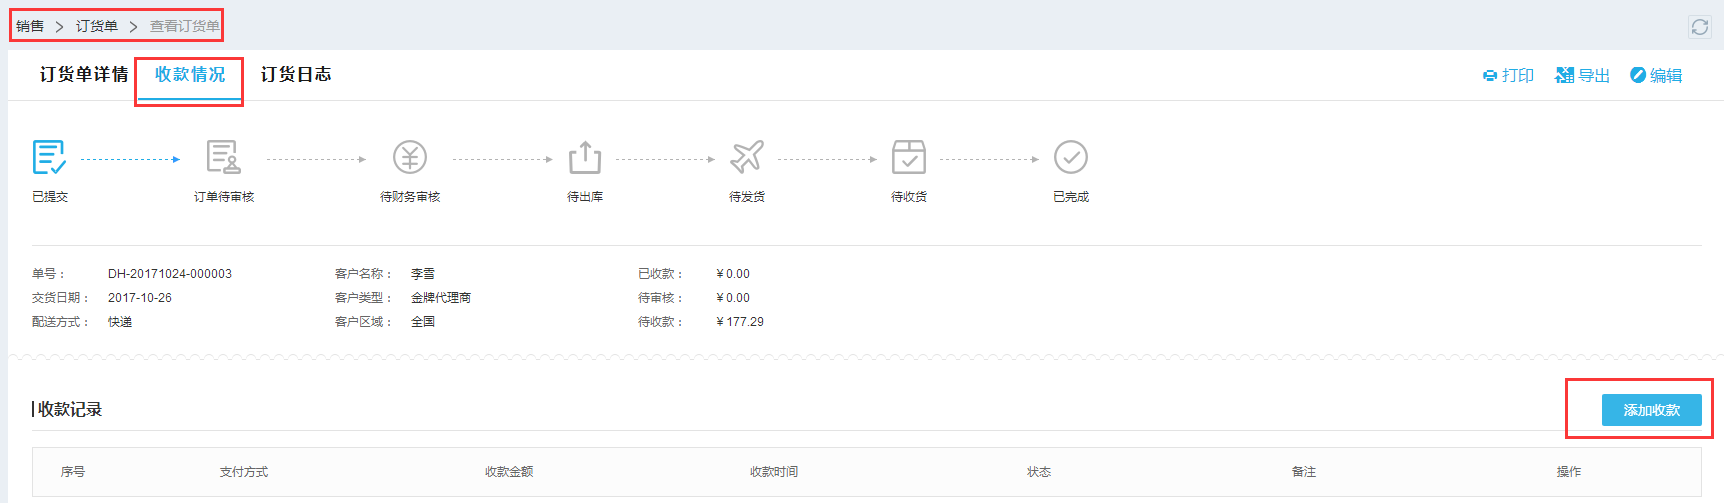
Task: Click the 待发货 airplane step icon
Action: coord(747,157)
